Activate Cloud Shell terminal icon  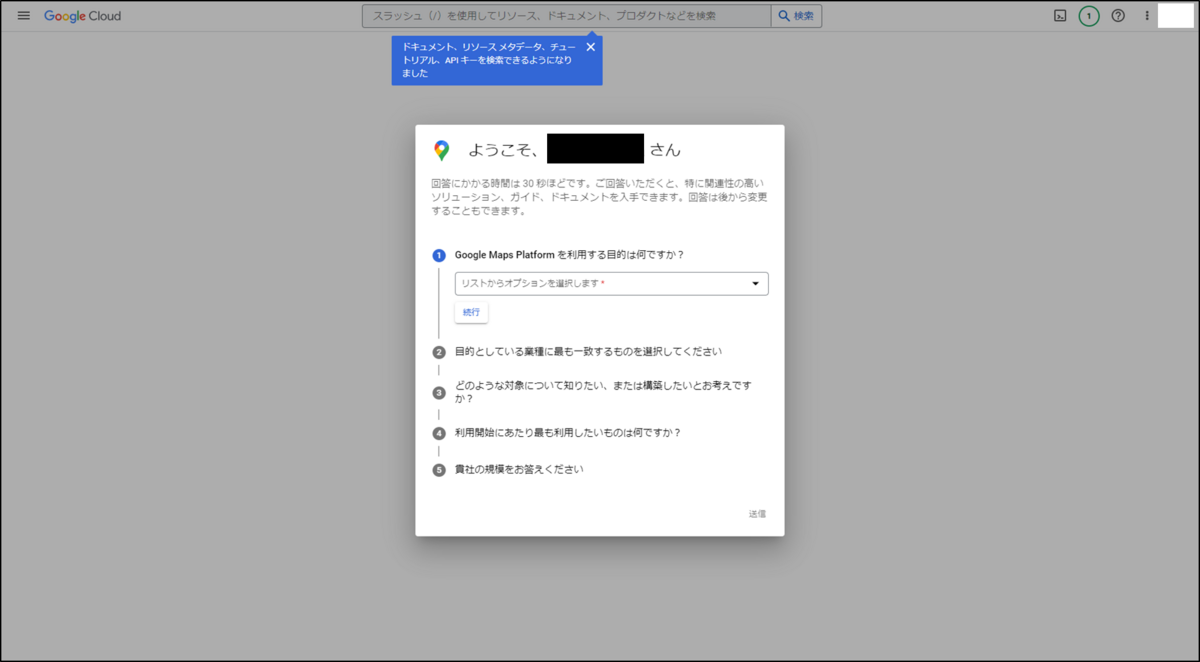(1060, 16)
